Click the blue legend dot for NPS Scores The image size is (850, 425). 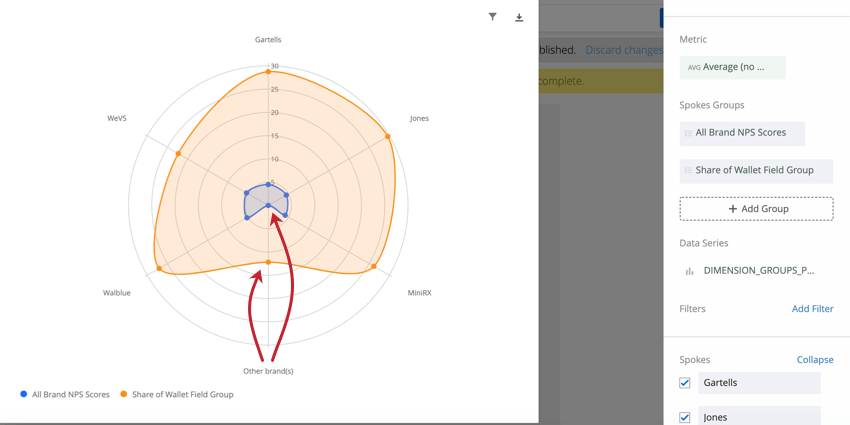tap(23, 394)
